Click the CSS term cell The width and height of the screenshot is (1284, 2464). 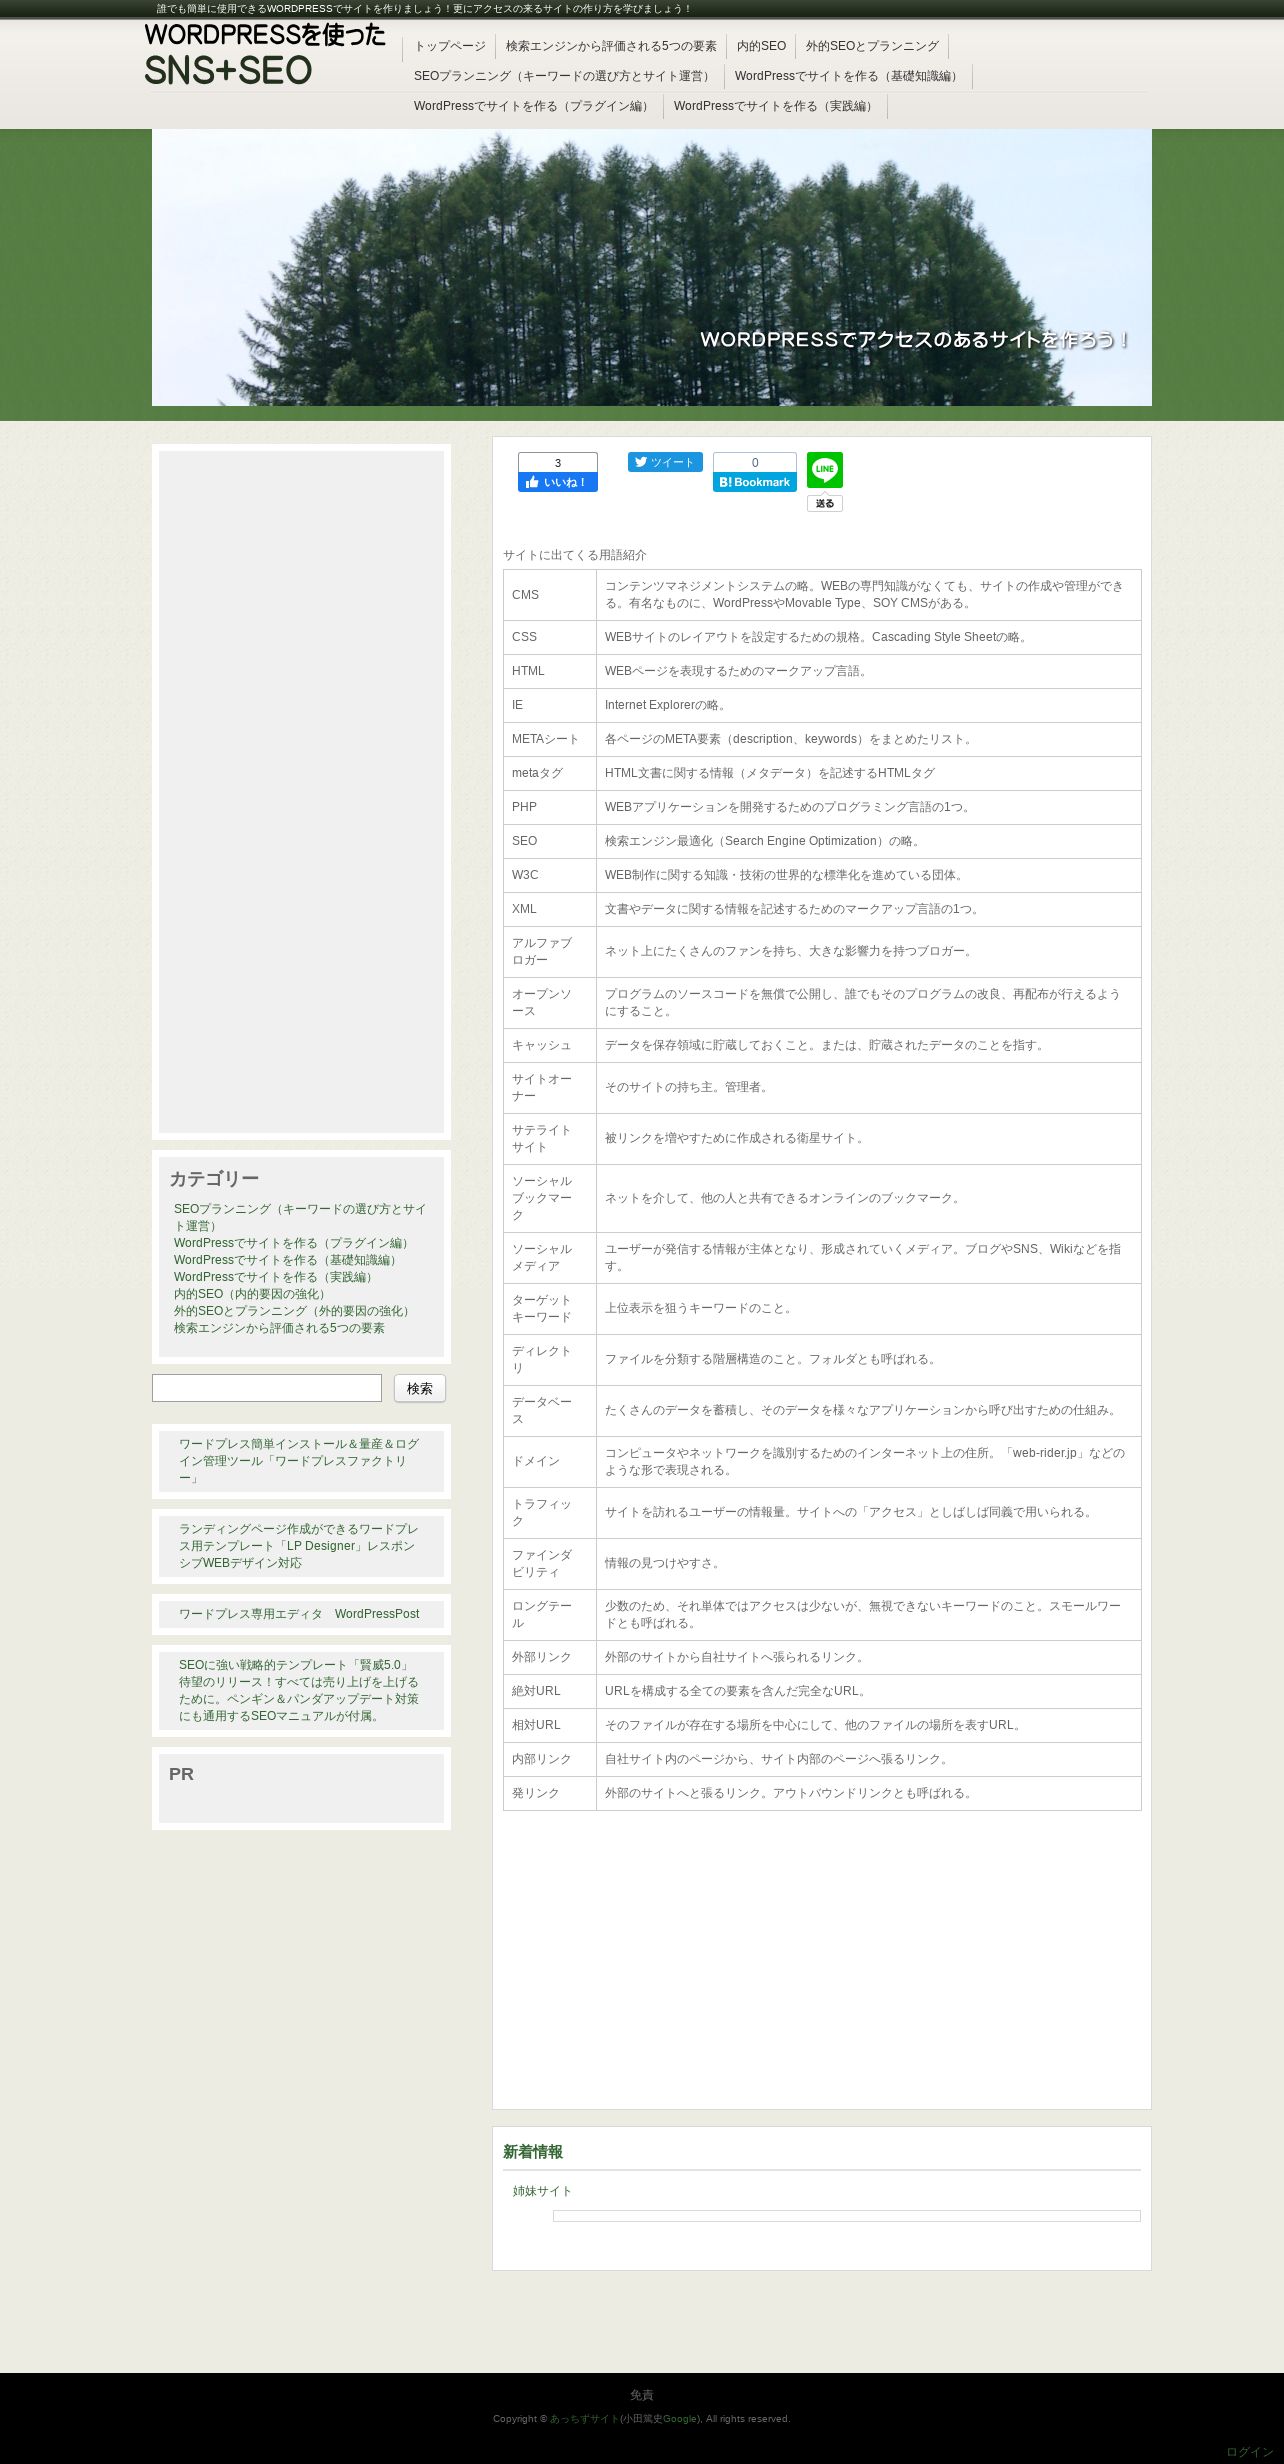pyautogui.click(x=550, y=637)
